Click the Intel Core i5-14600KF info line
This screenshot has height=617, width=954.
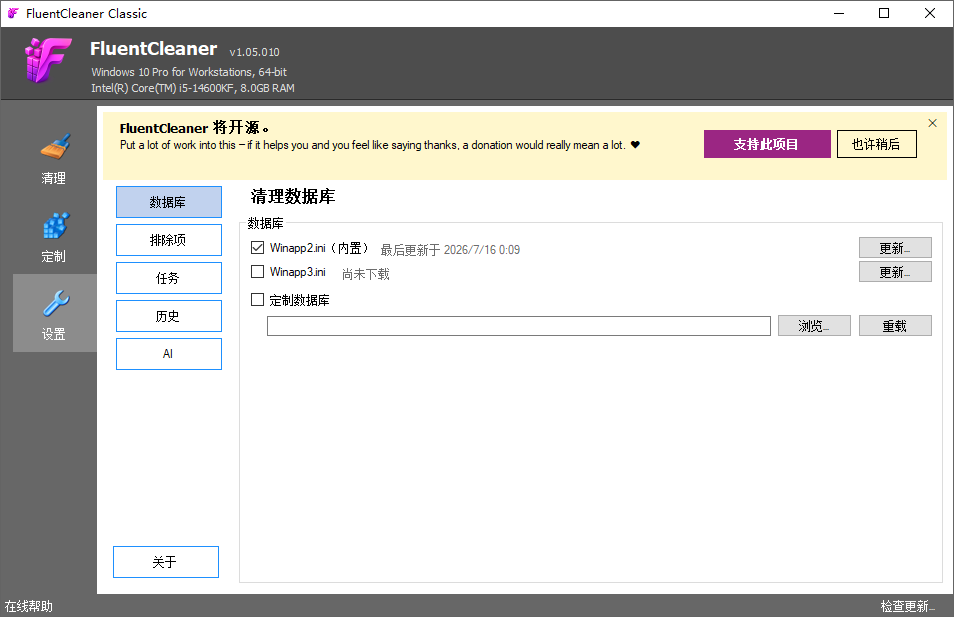tap(193, 88)
